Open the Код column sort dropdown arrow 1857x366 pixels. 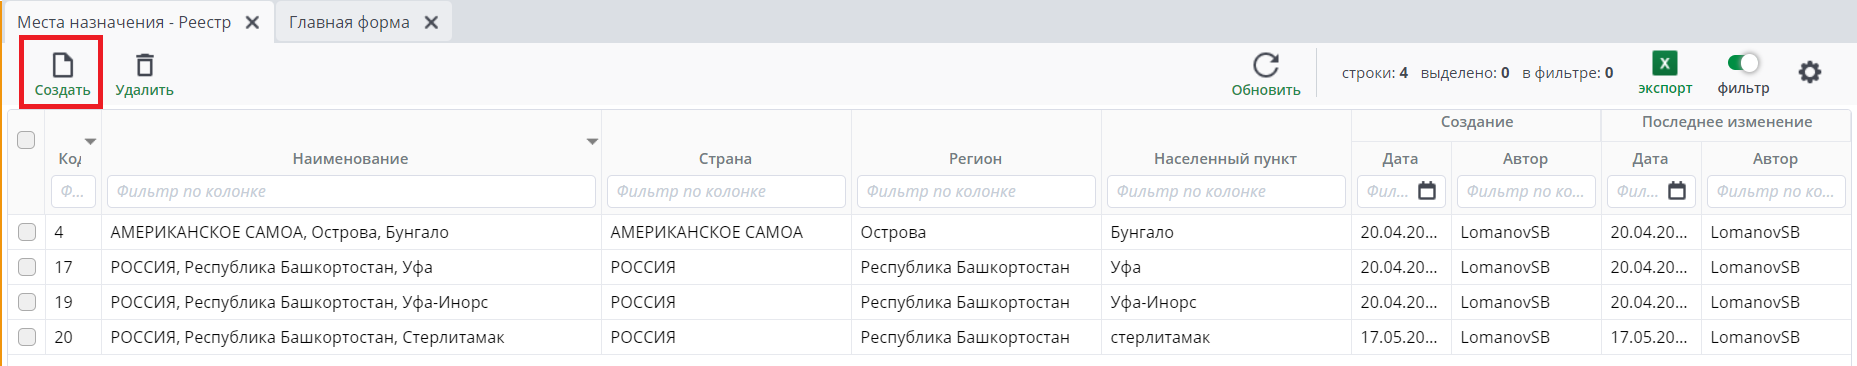point(91,142)
